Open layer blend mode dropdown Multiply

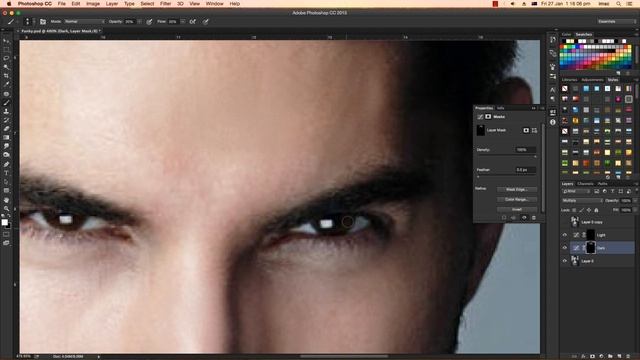coord(582,201)
